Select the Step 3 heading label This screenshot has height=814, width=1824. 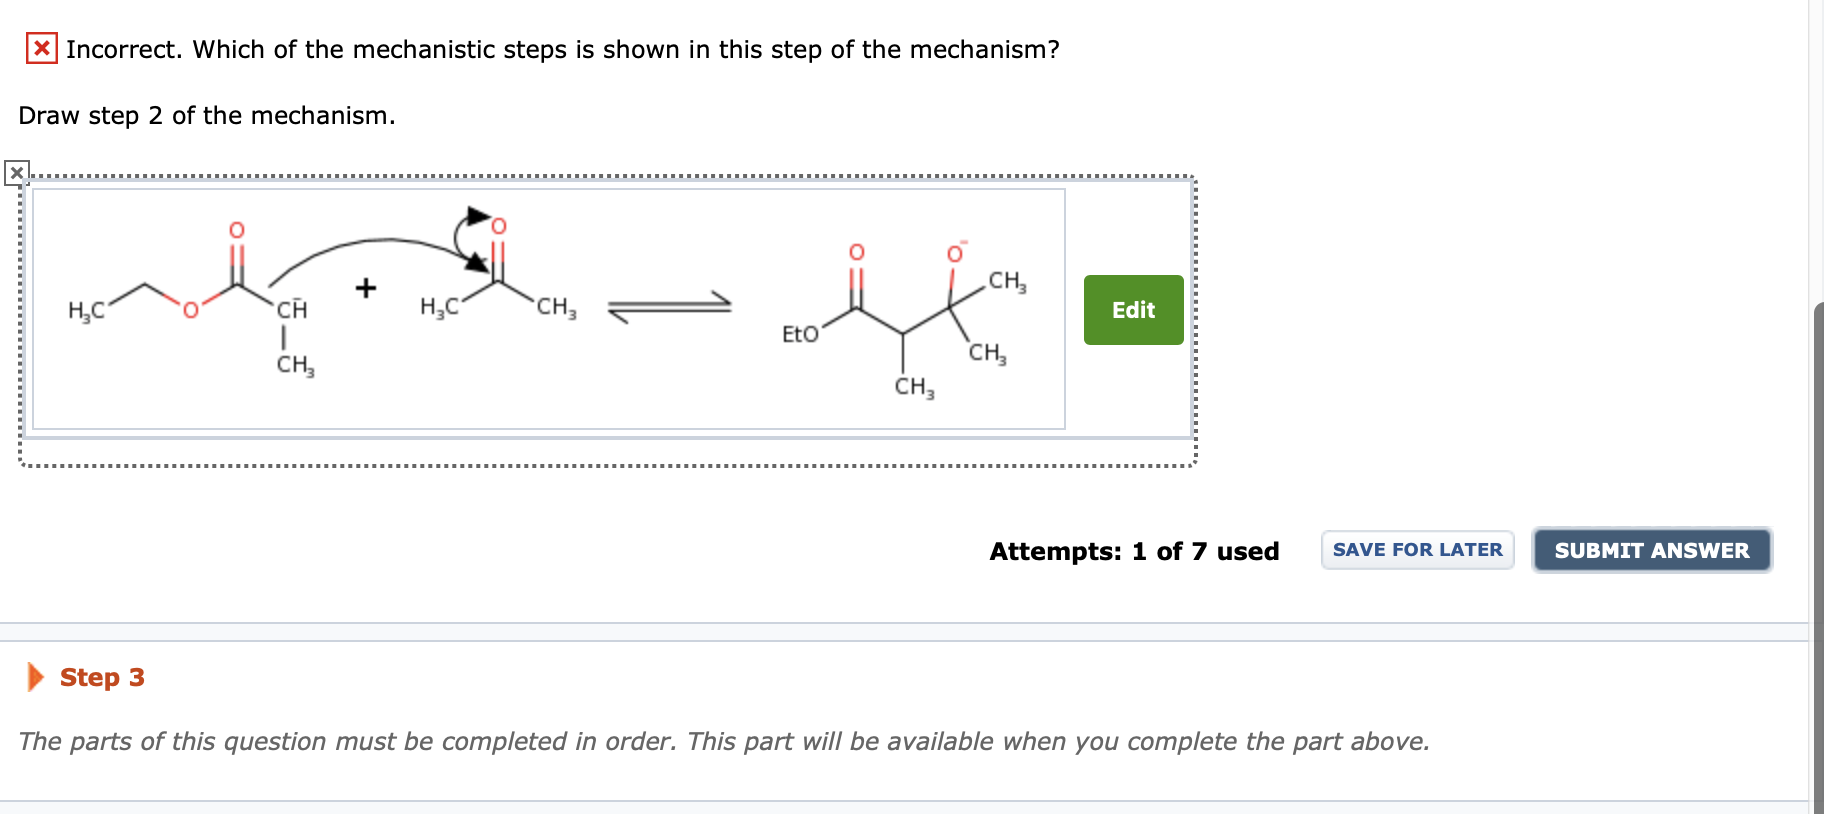coord(100,677)
